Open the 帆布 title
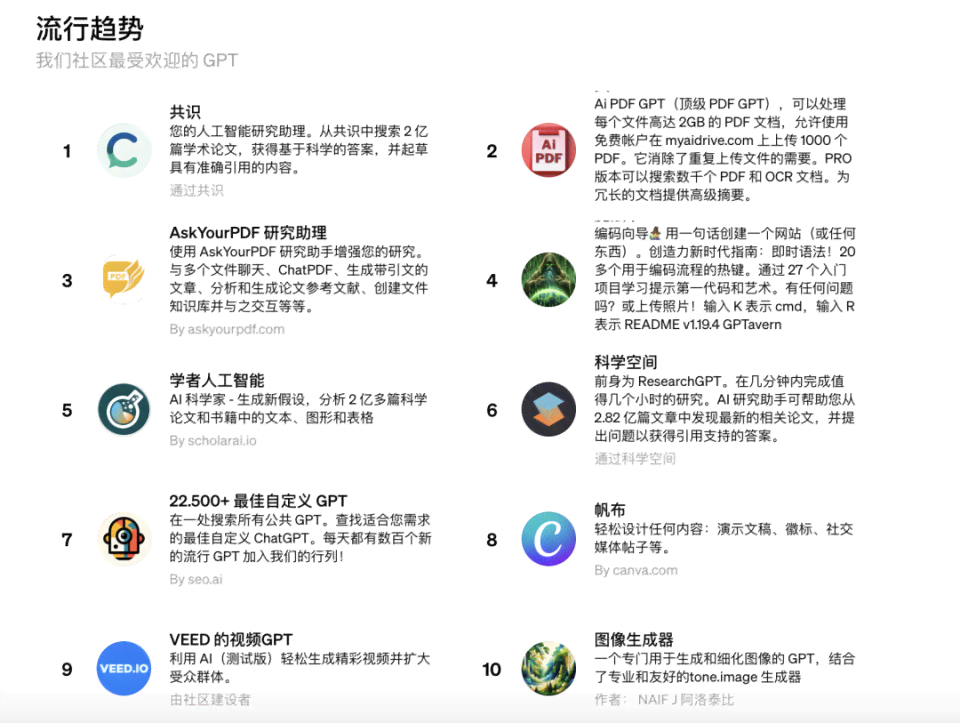Image resolution: width=960 pixels, height=723 pixels. click(x=610, y=510)
